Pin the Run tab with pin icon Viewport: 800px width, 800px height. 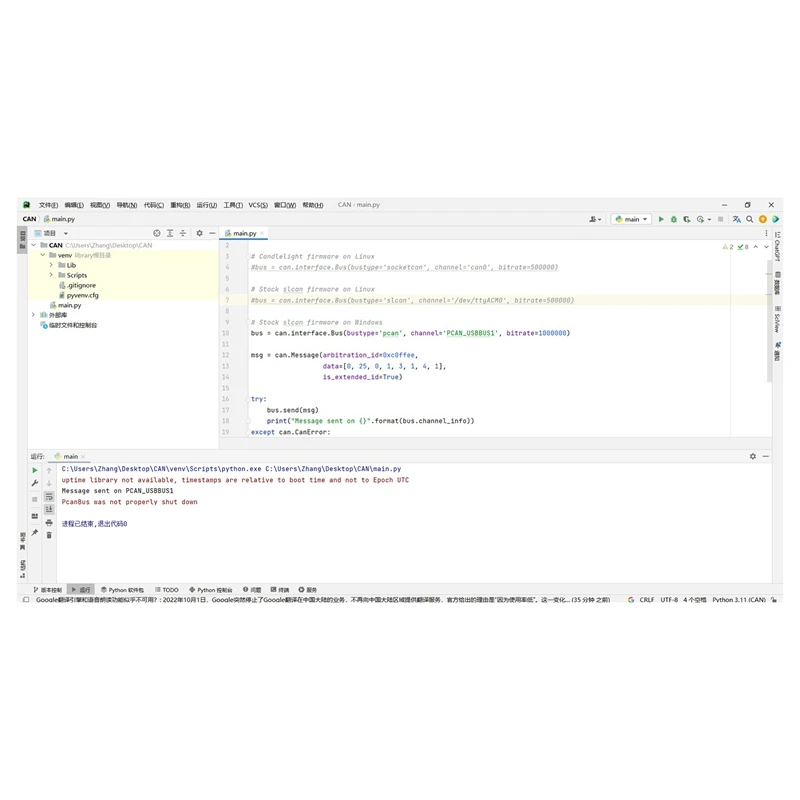35,533
